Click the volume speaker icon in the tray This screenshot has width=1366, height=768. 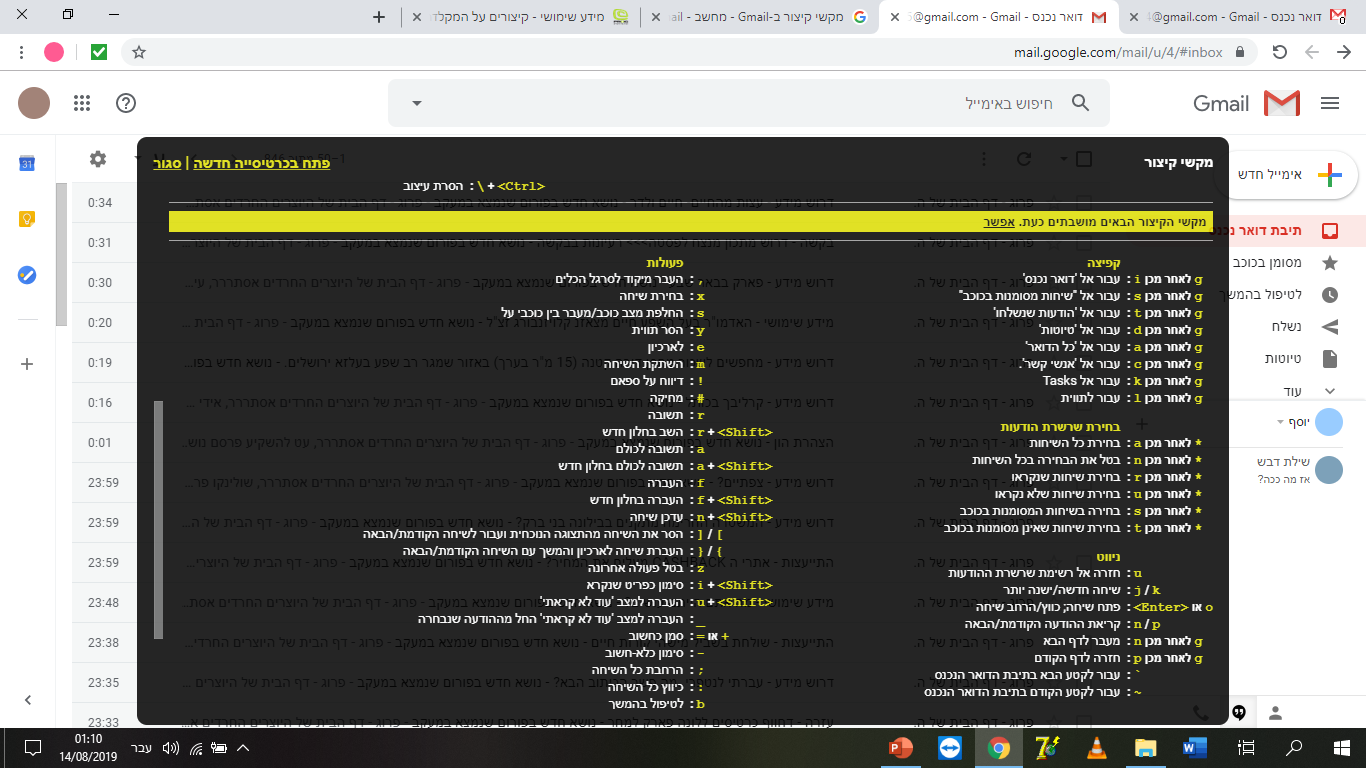pos(169,747)
